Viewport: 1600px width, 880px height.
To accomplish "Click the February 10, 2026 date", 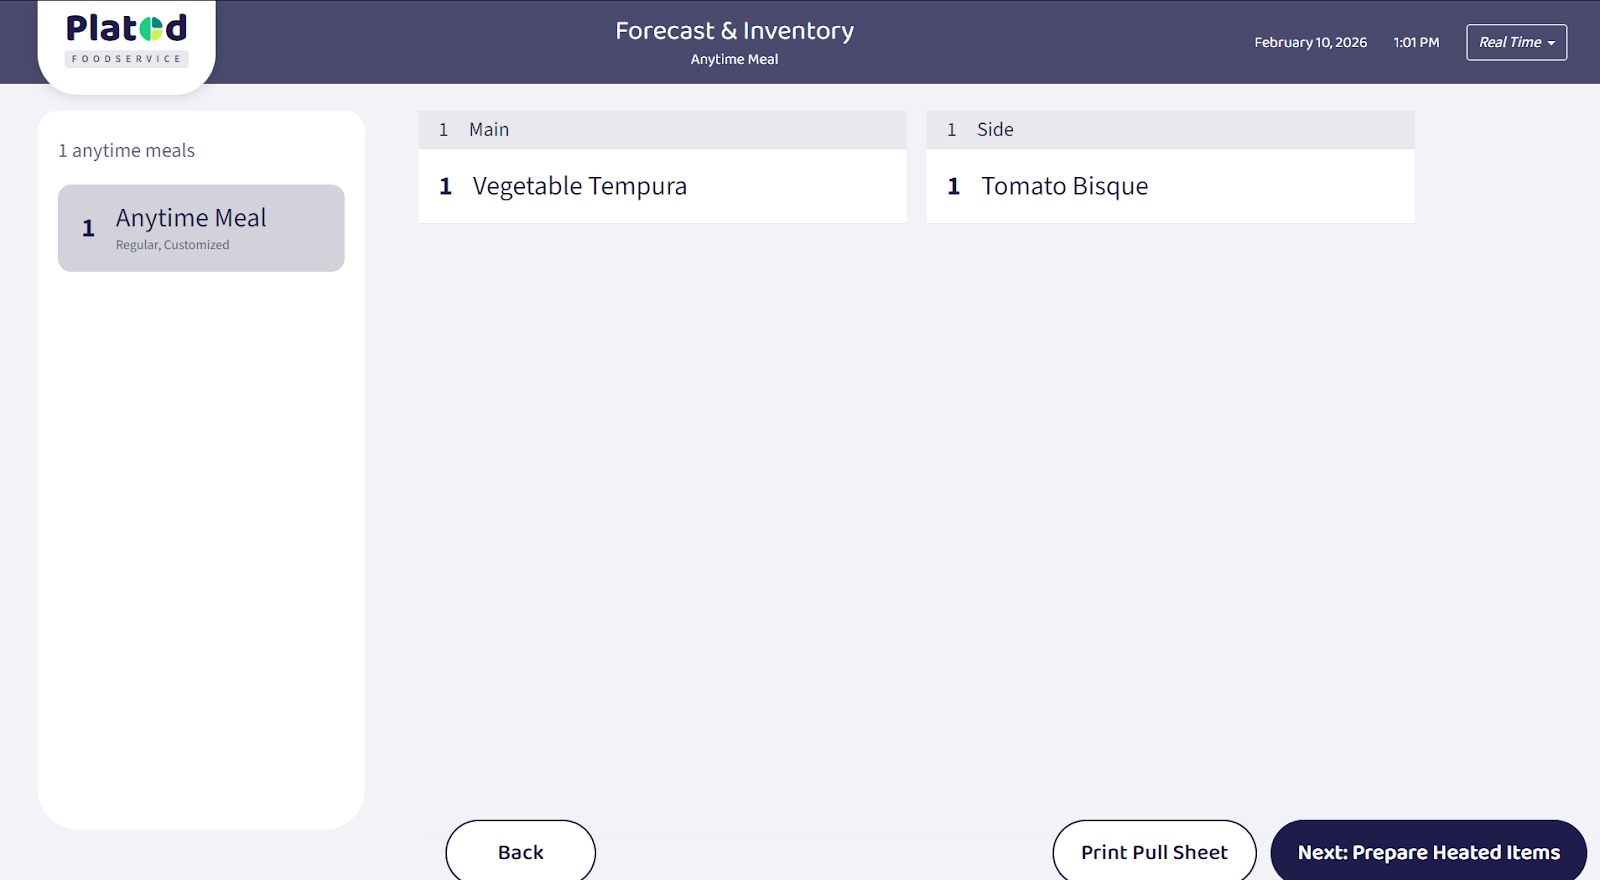I will tap(1310, 43).
